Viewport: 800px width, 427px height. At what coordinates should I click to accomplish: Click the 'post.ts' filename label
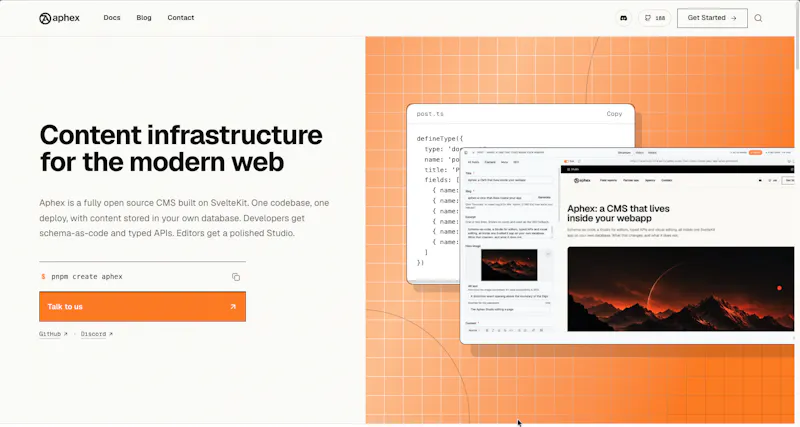(x=430, y=114)
